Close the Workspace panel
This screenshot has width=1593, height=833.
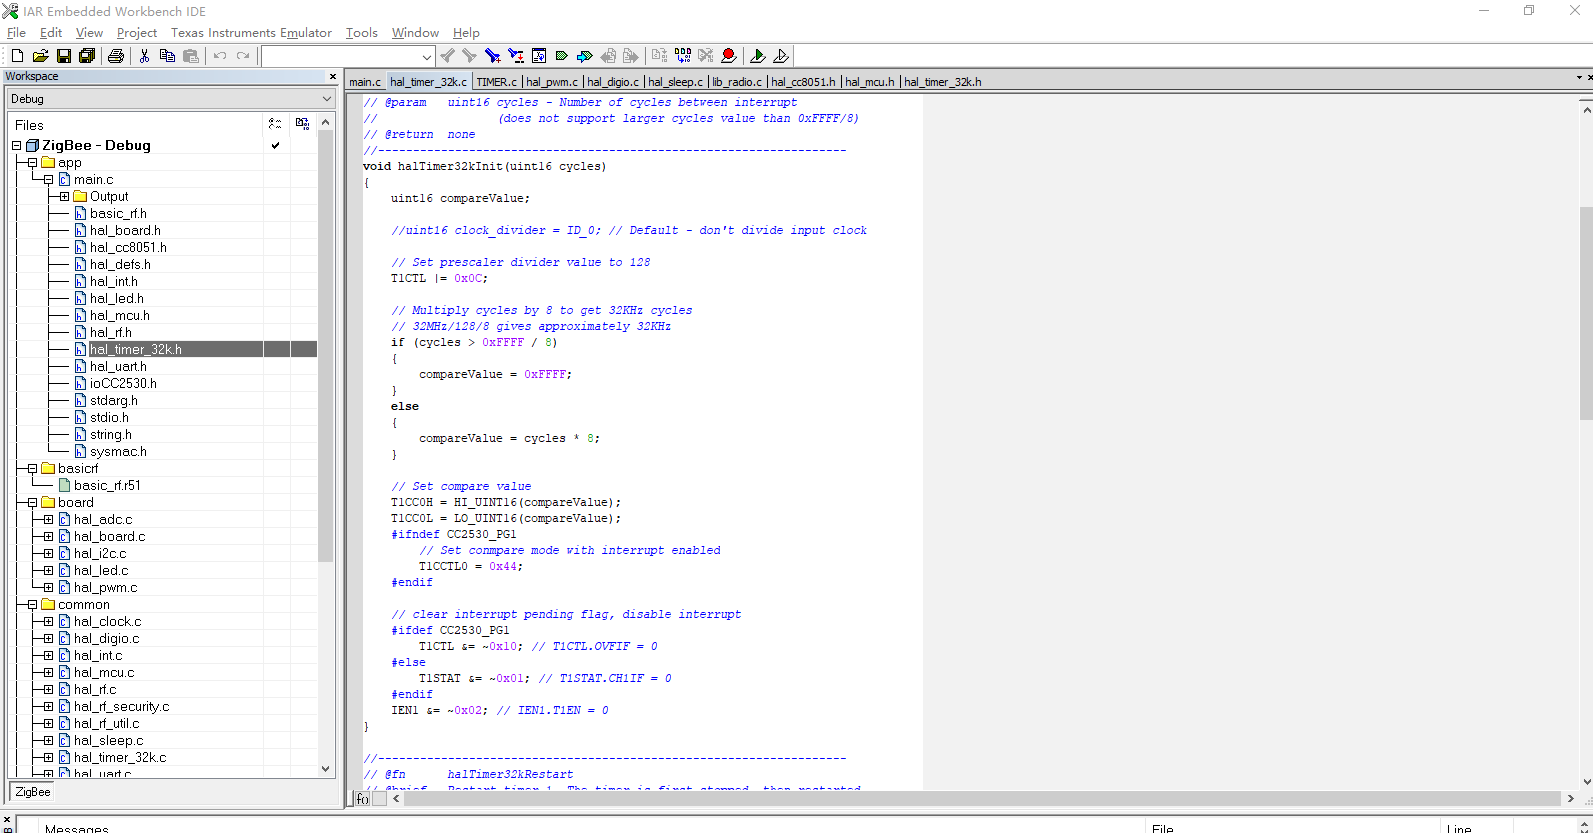tap(333, 76)
